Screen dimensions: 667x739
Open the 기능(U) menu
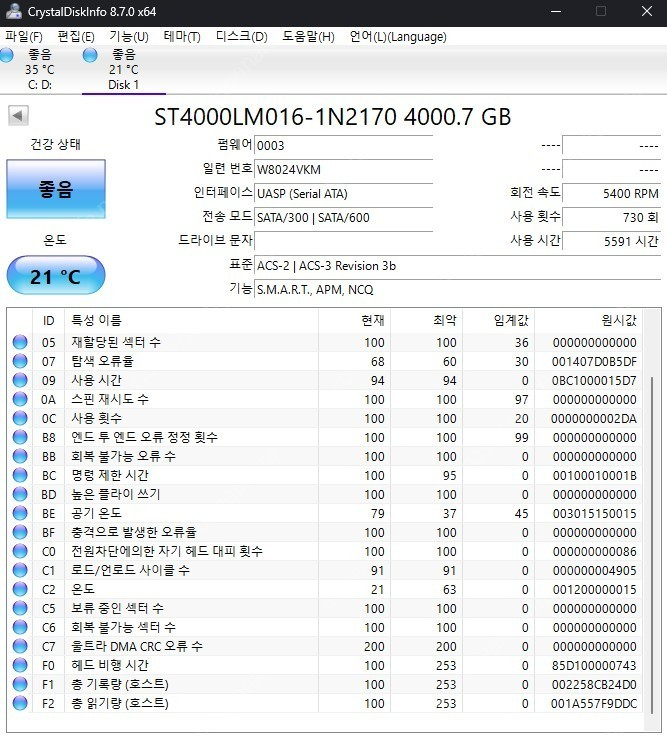click(x=129, y=37)
